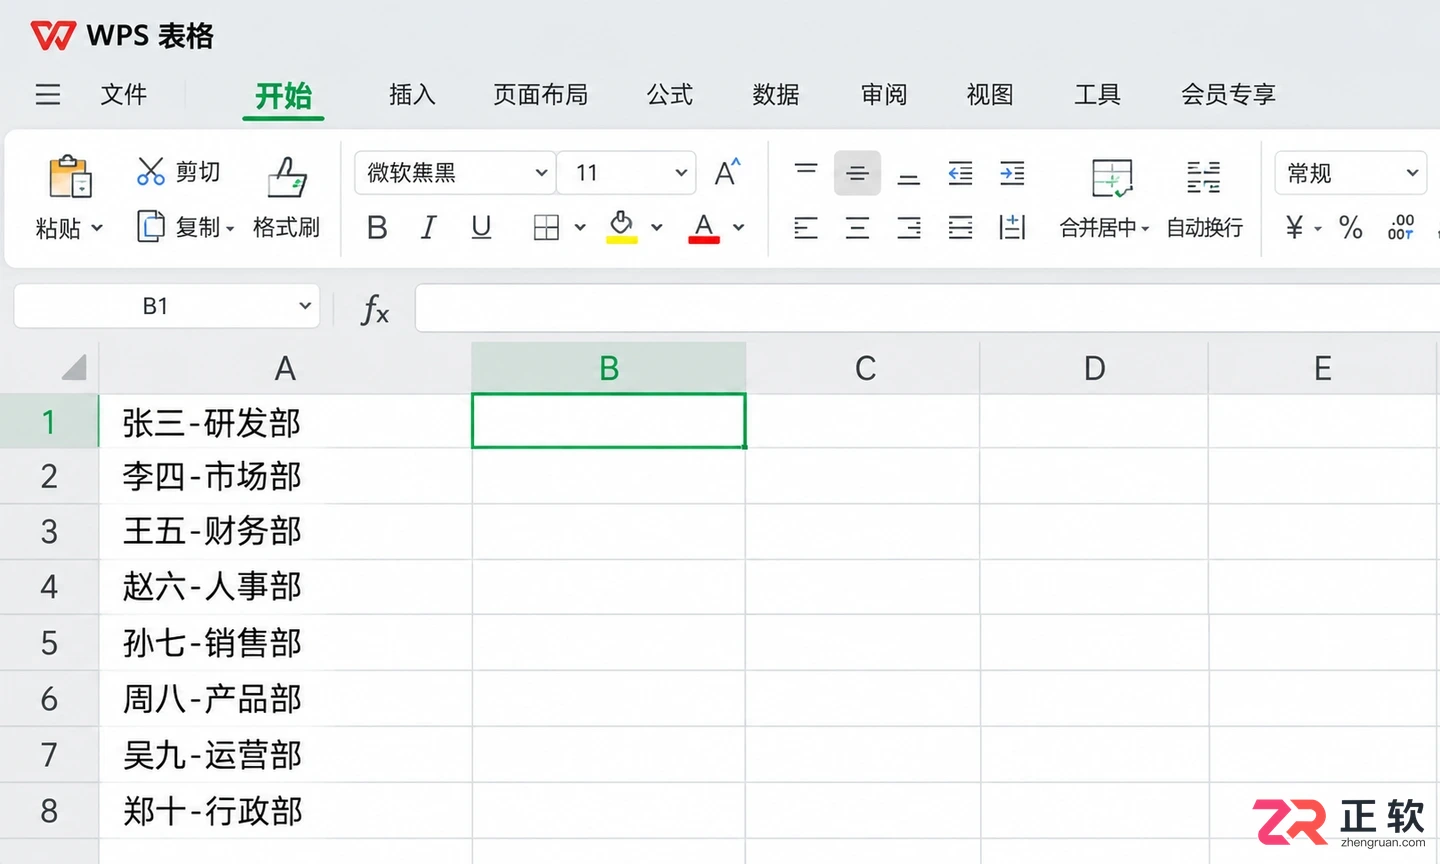Click the Wrap Text icon

(x=1204, y=177)
